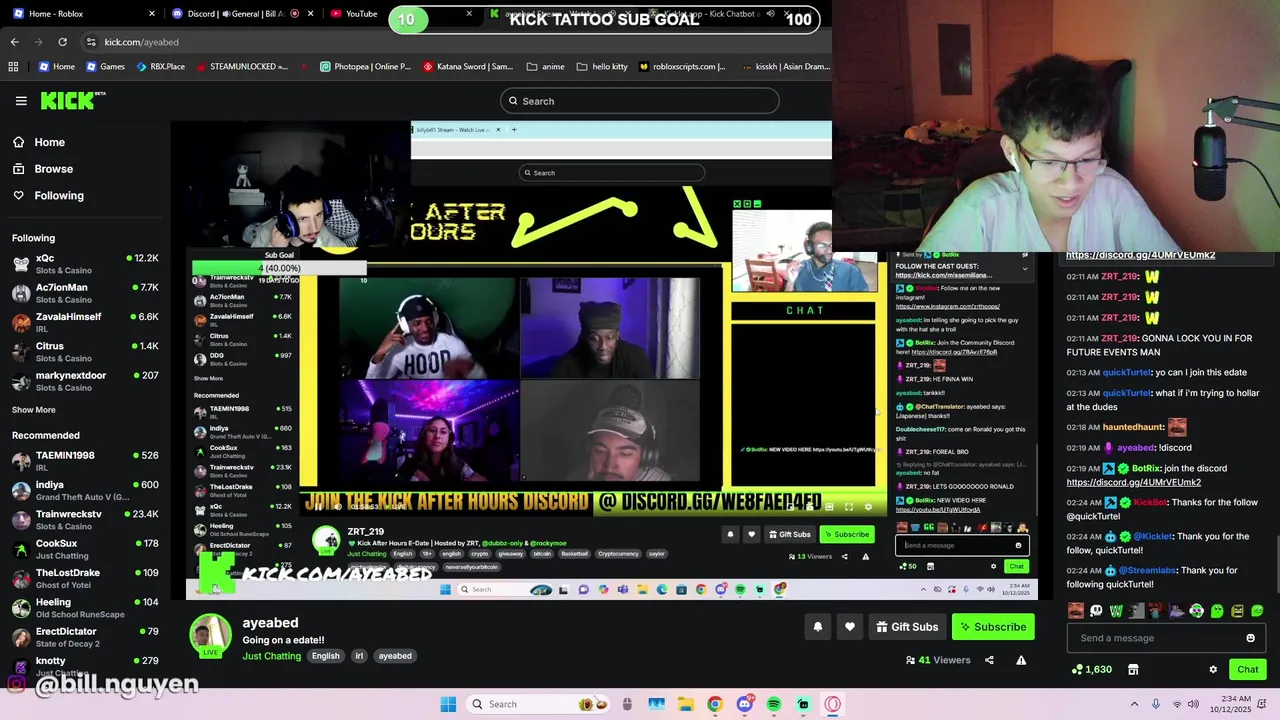
Task: Open the robloxscripts.com bookmark
Action: [x=682, y=67]
